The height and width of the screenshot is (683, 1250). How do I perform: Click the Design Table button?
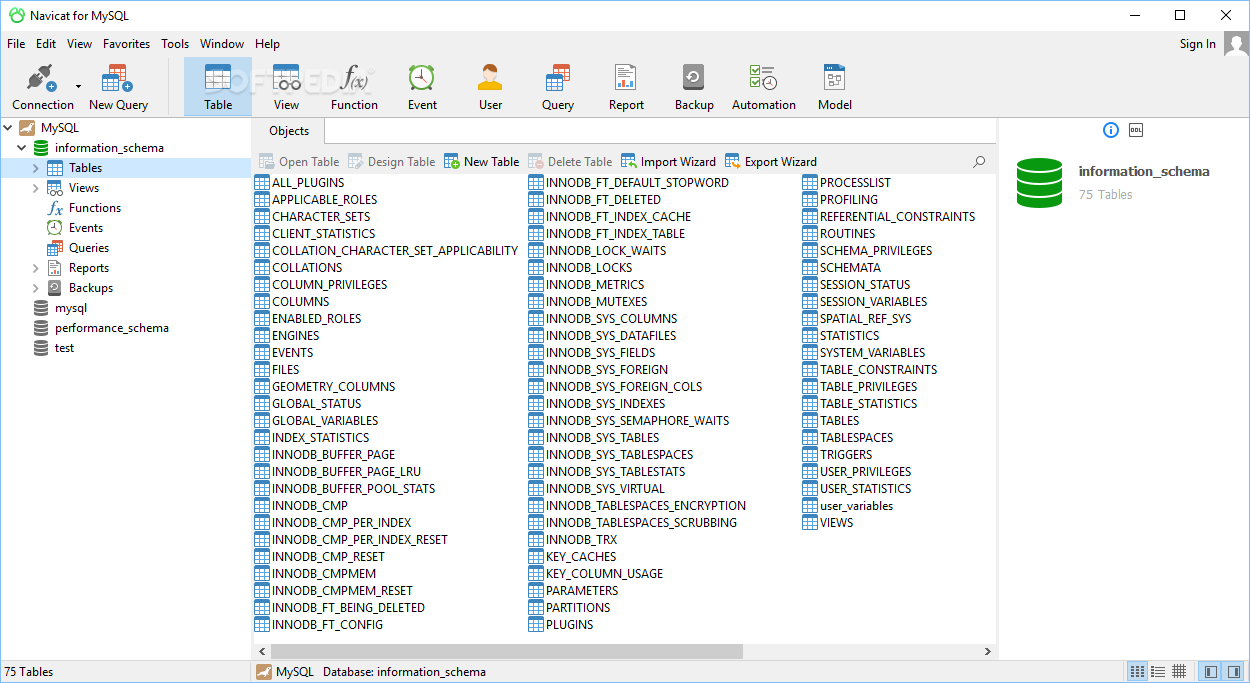coord(391,161)
